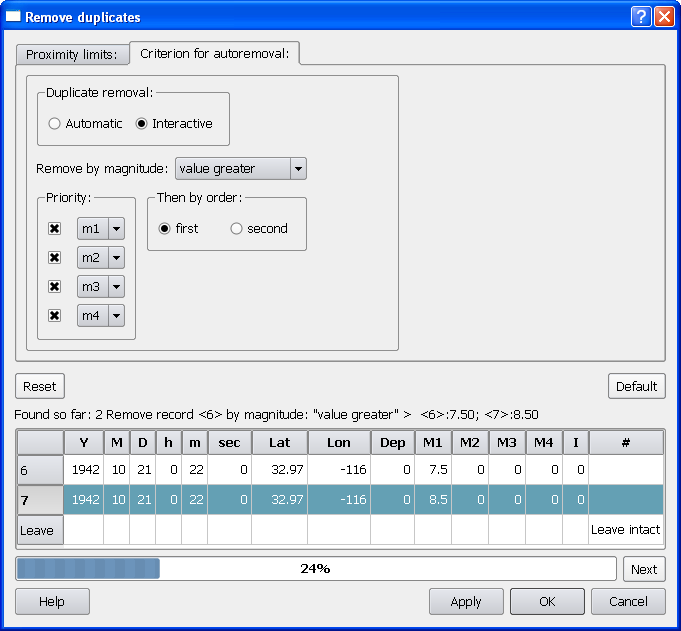Select Criterion for autoremoval tab
Screen dimensions: 681x631
pos(215,53)
